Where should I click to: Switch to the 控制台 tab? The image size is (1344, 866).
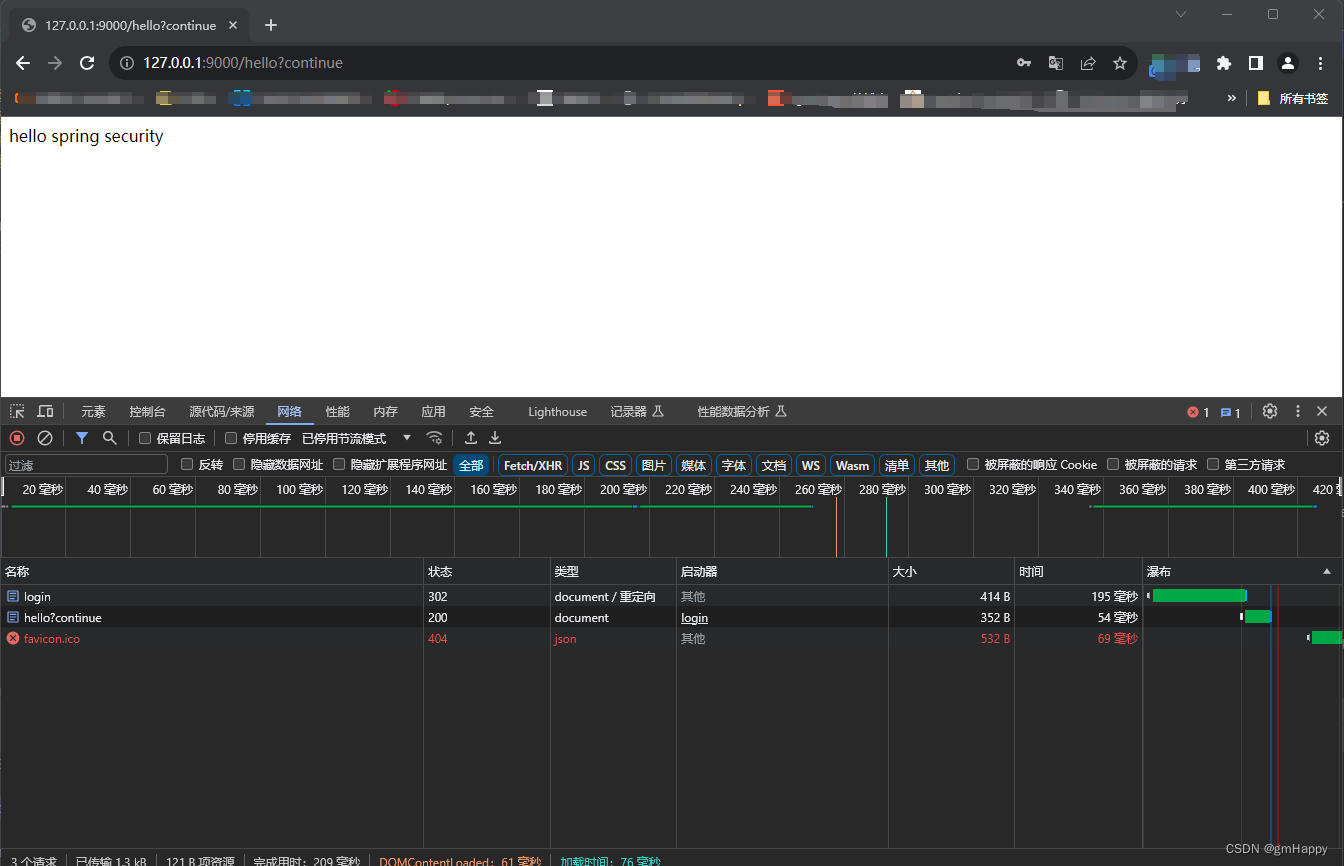pos(148,412)
